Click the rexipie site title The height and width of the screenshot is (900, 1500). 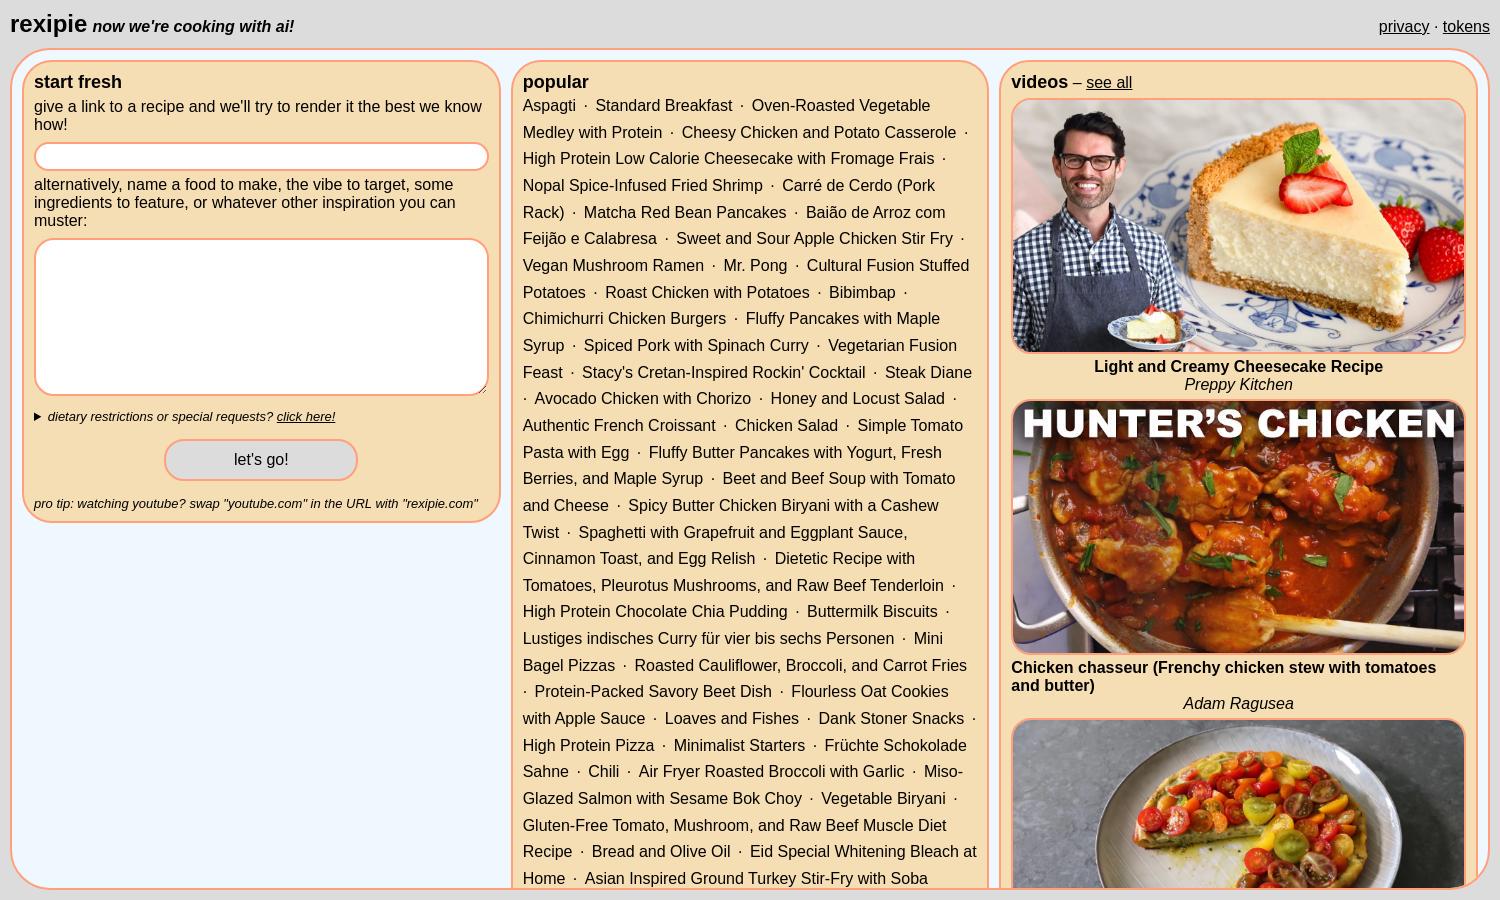48,24
